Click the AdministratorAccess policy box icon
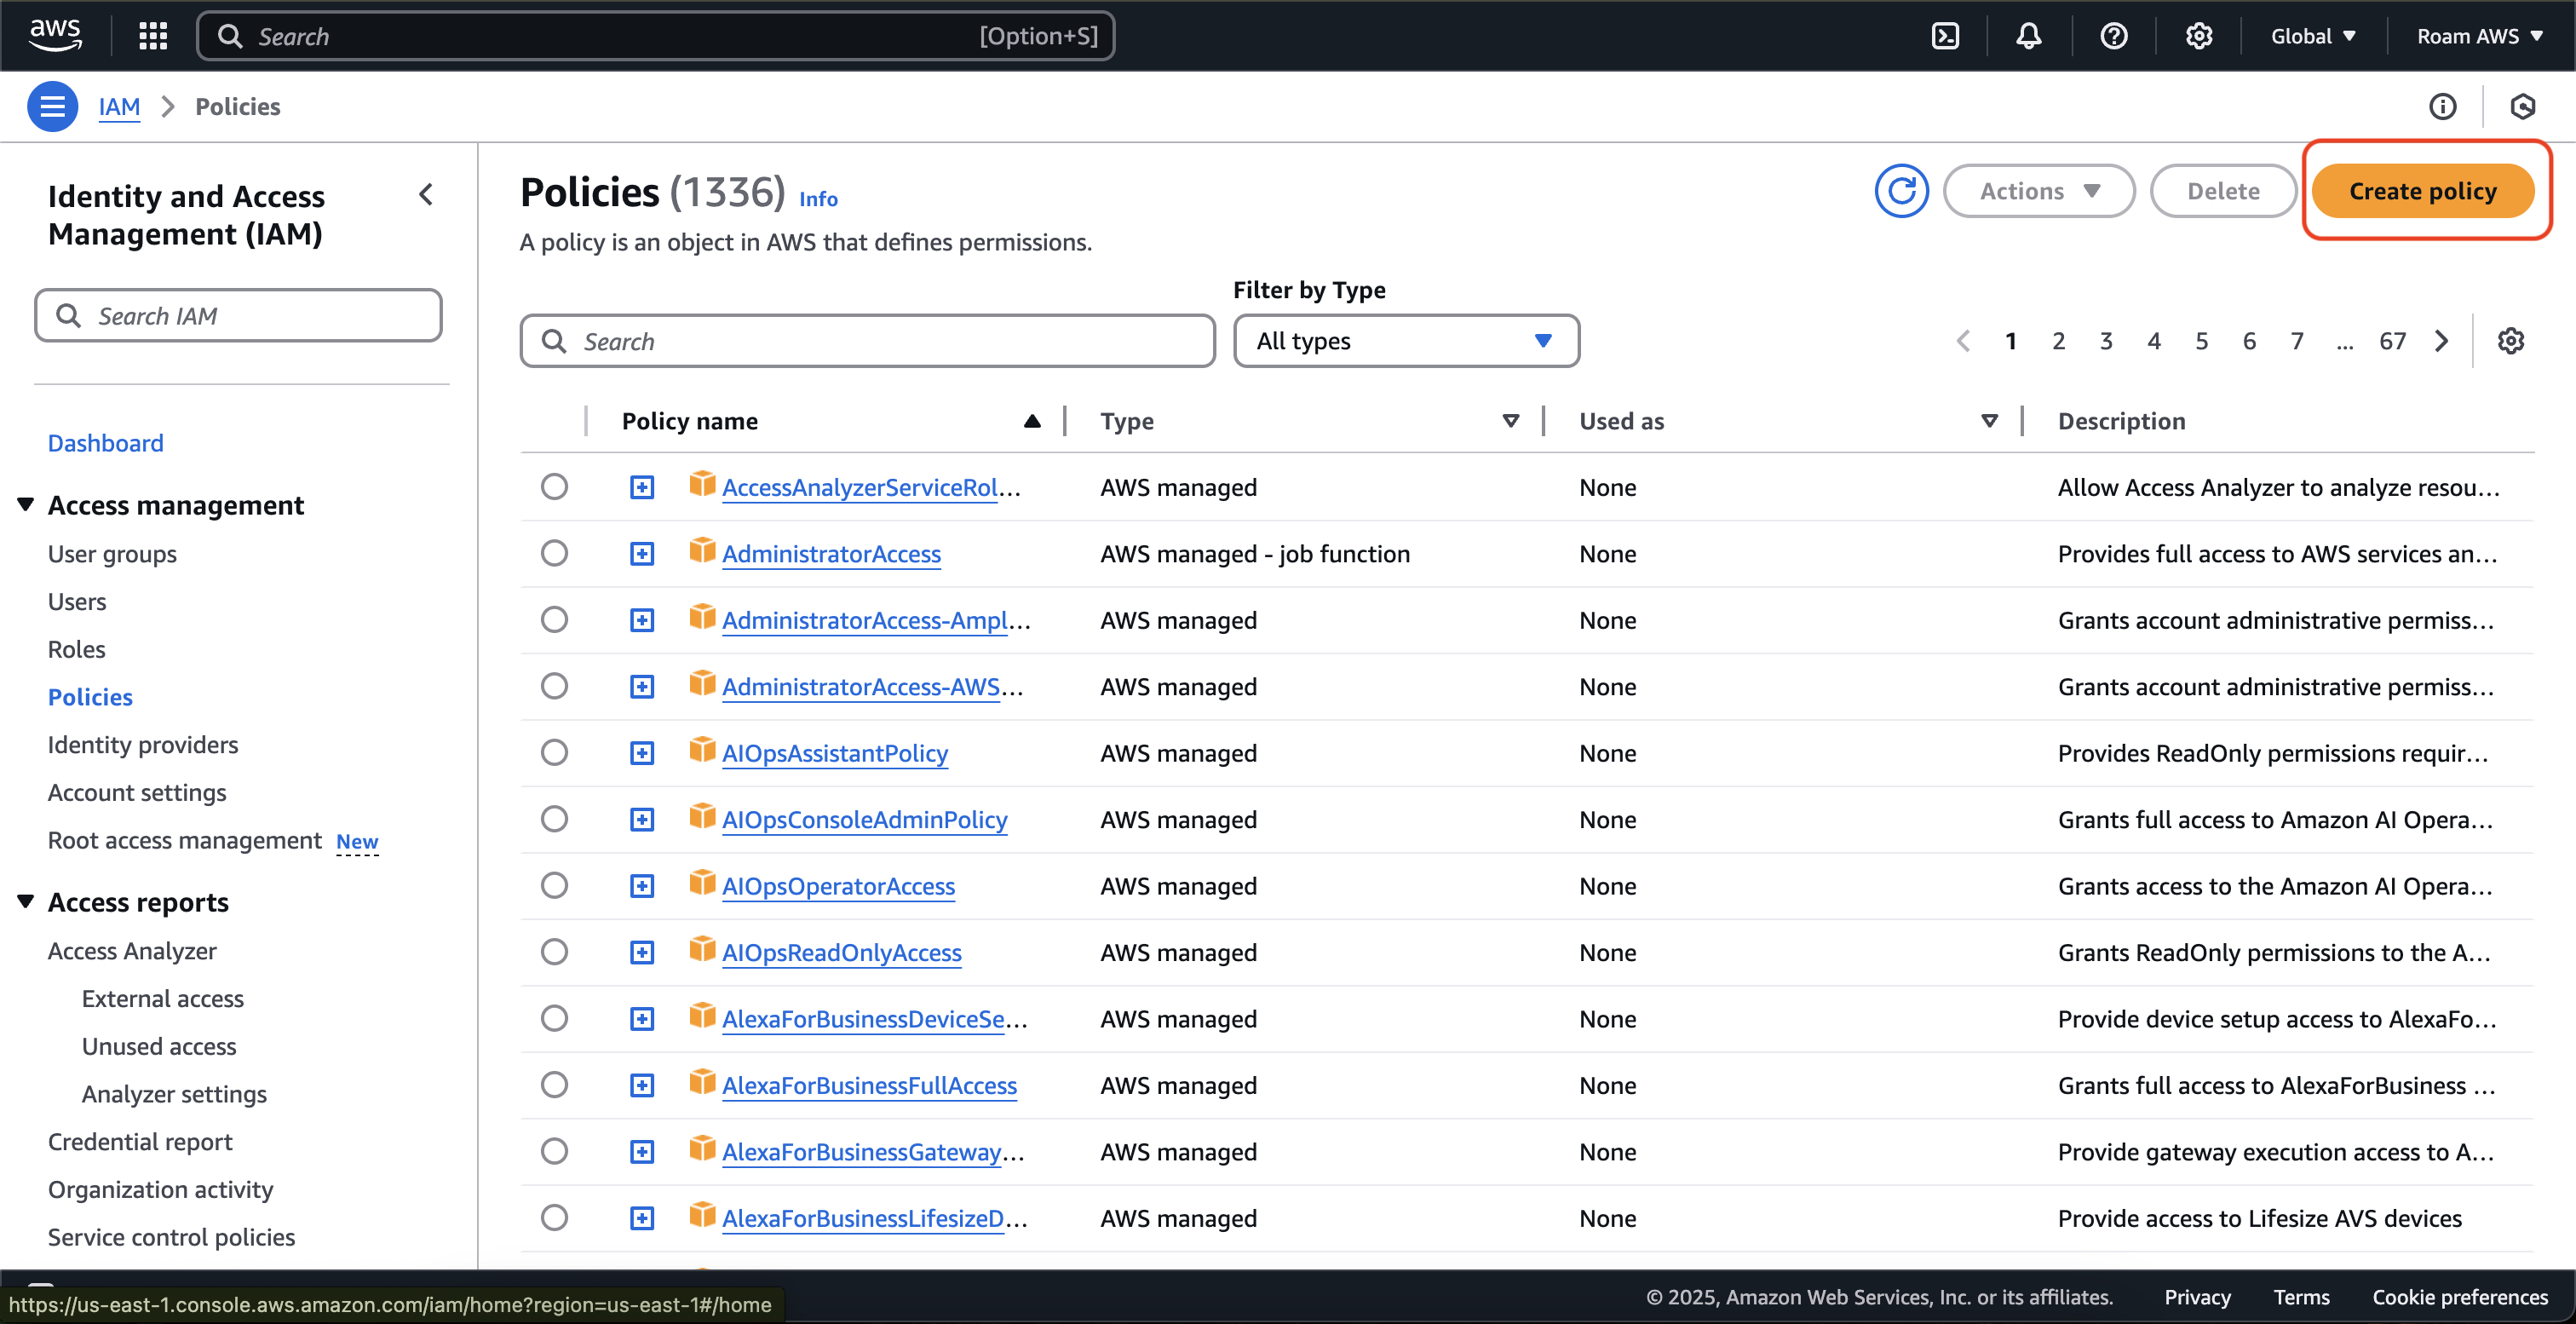Viewport: 2576px width, 1324px height. (702, 551)
